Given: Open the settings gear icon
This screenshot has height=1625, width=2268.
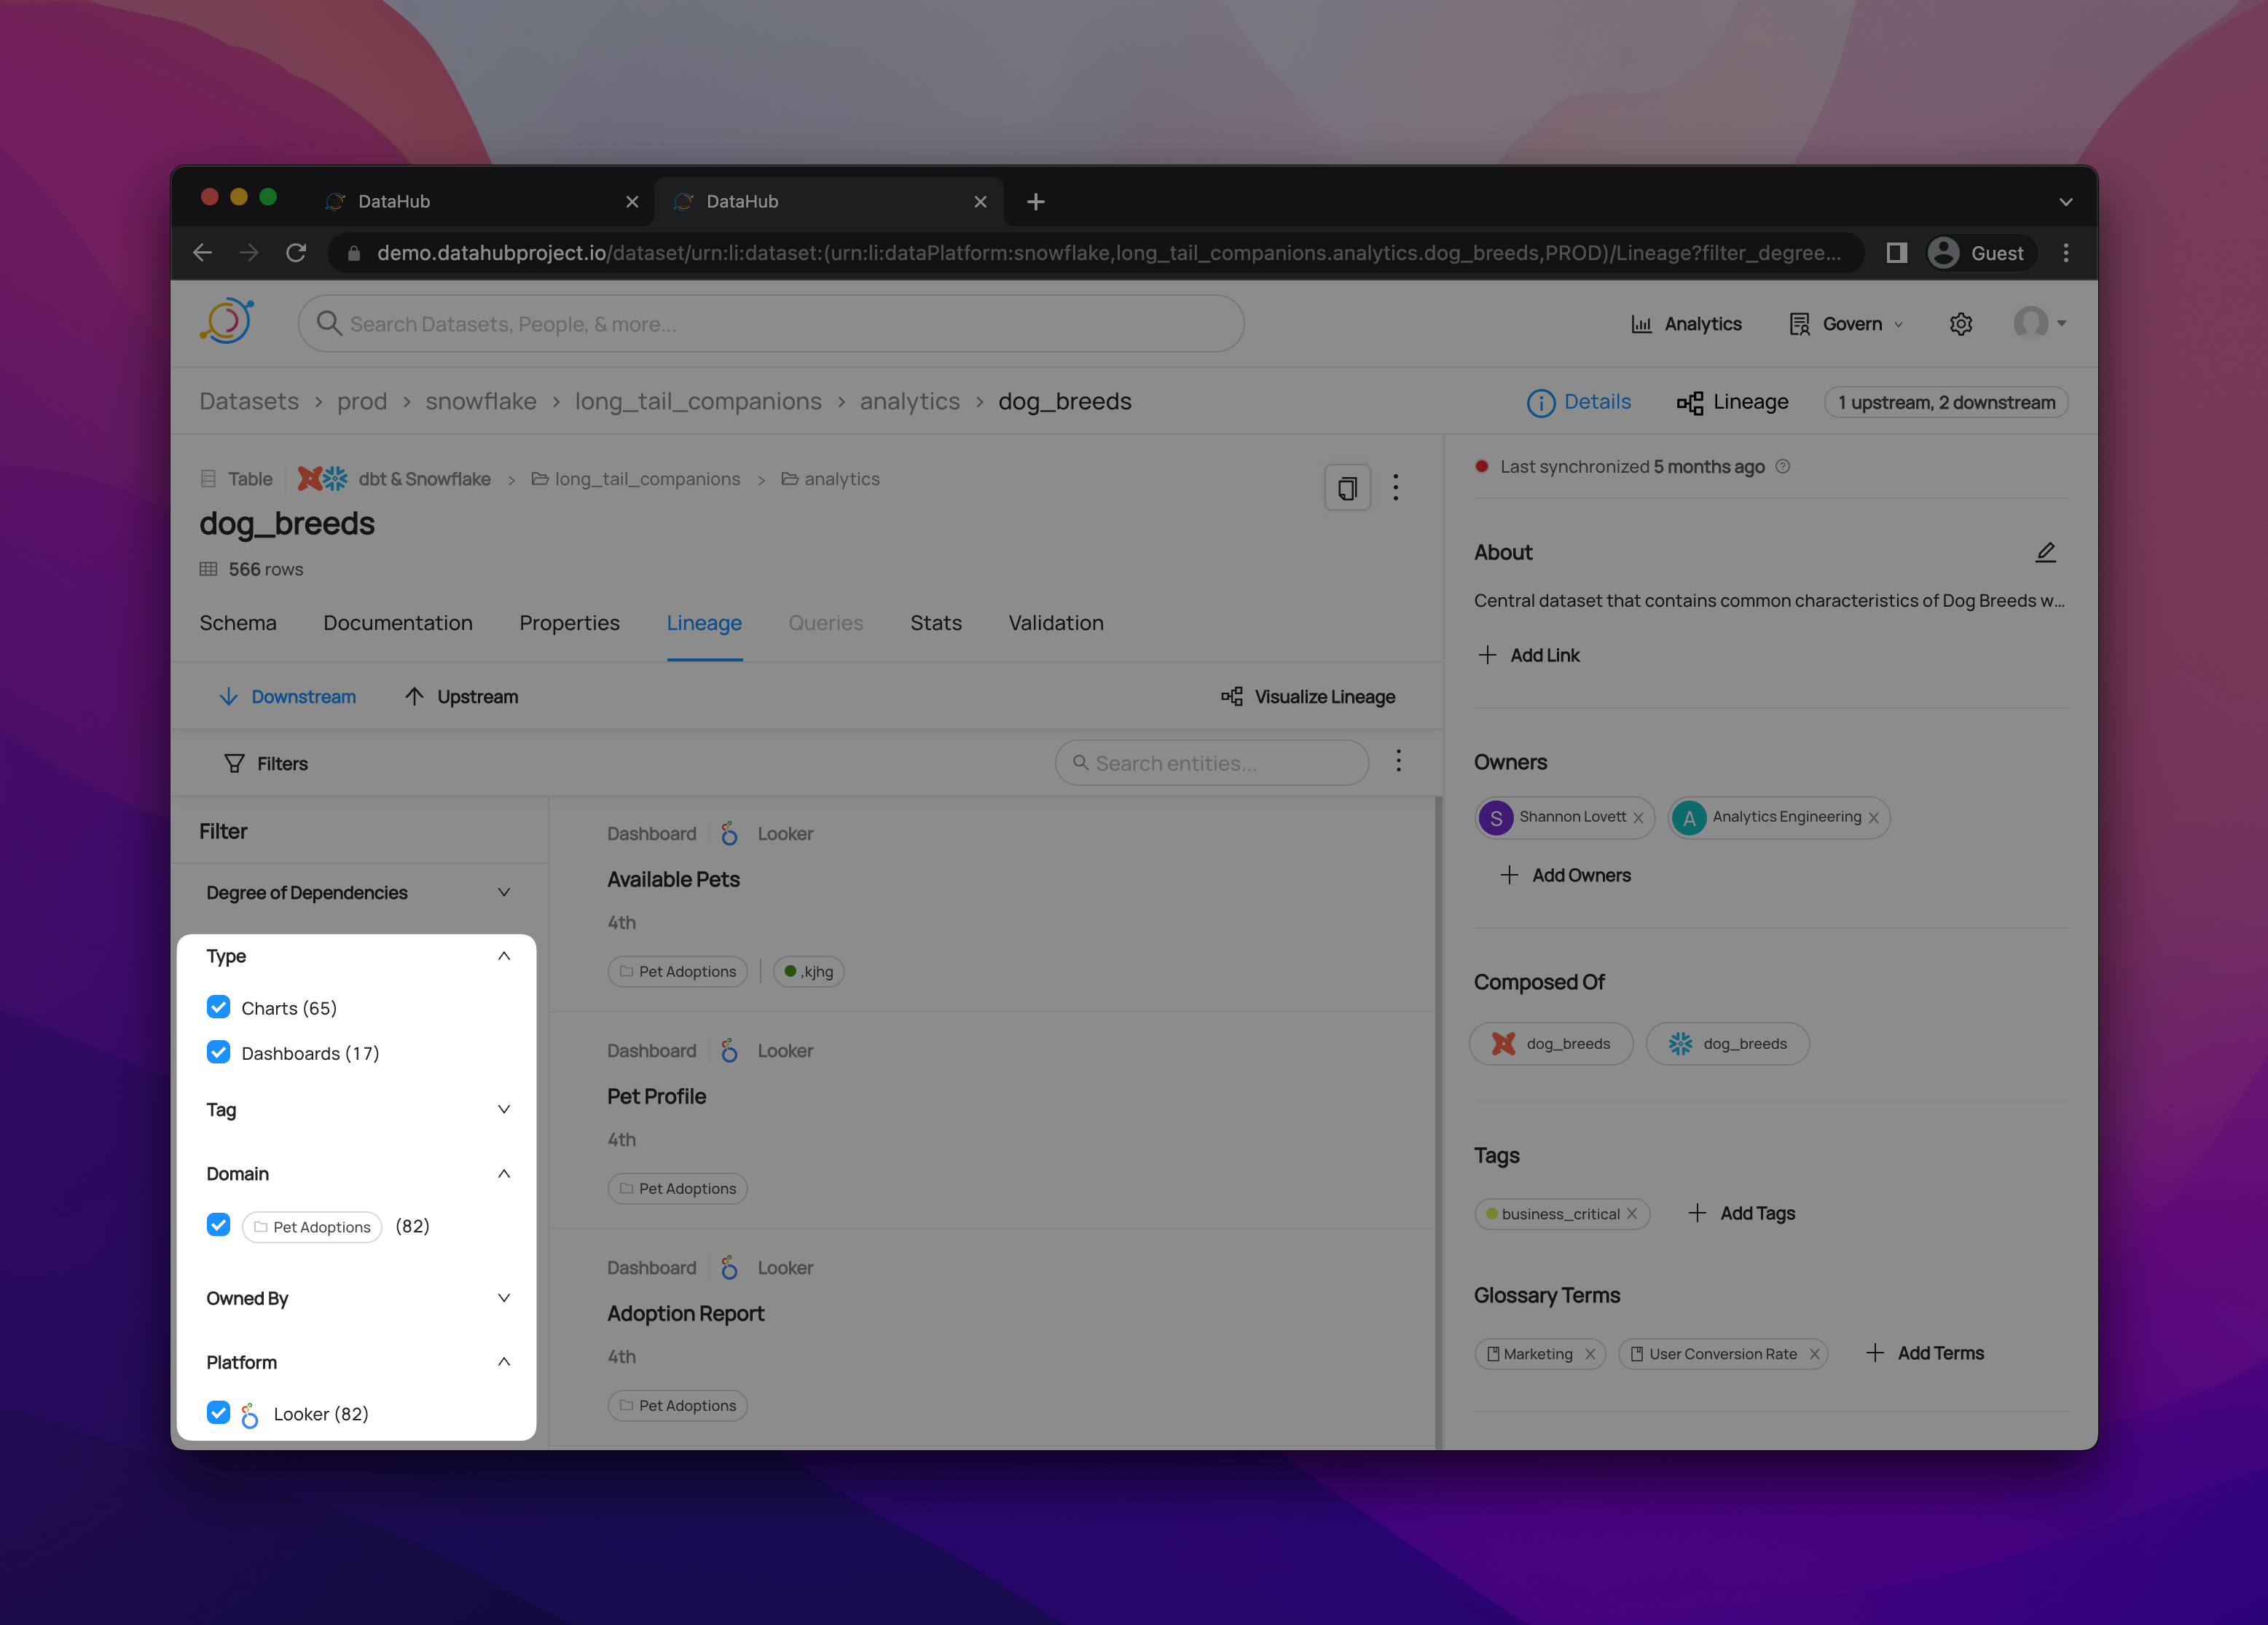Looking at the screenshot, I should click(x=1960, y=324).
